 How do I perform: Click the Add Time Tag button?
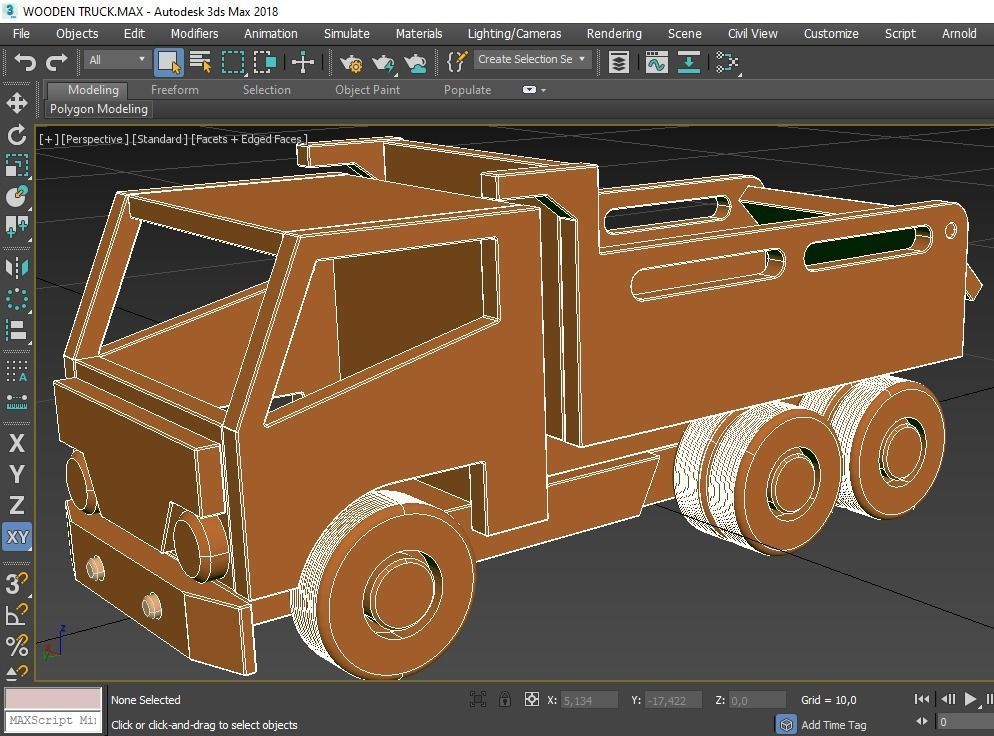click(834, 725)
